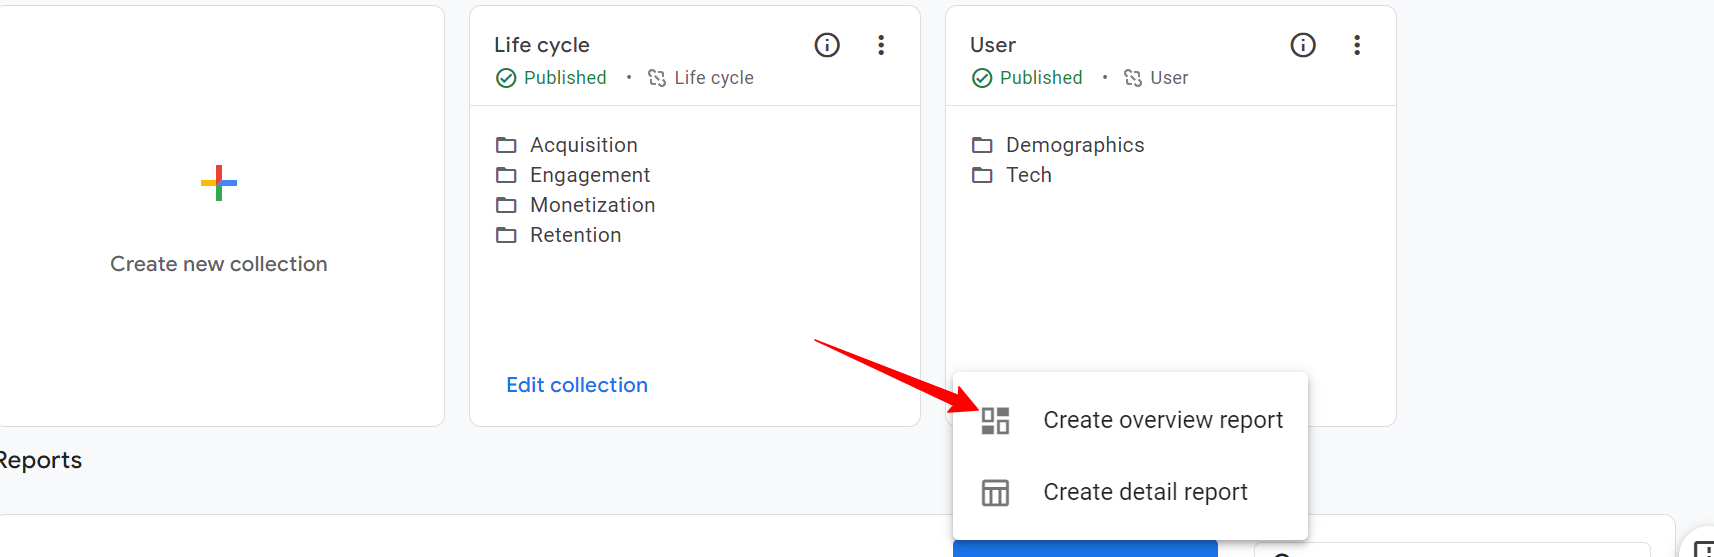Open three-dot menu on Life cycle card
This screenshot has width=1714, height=557.
(881, 45)
